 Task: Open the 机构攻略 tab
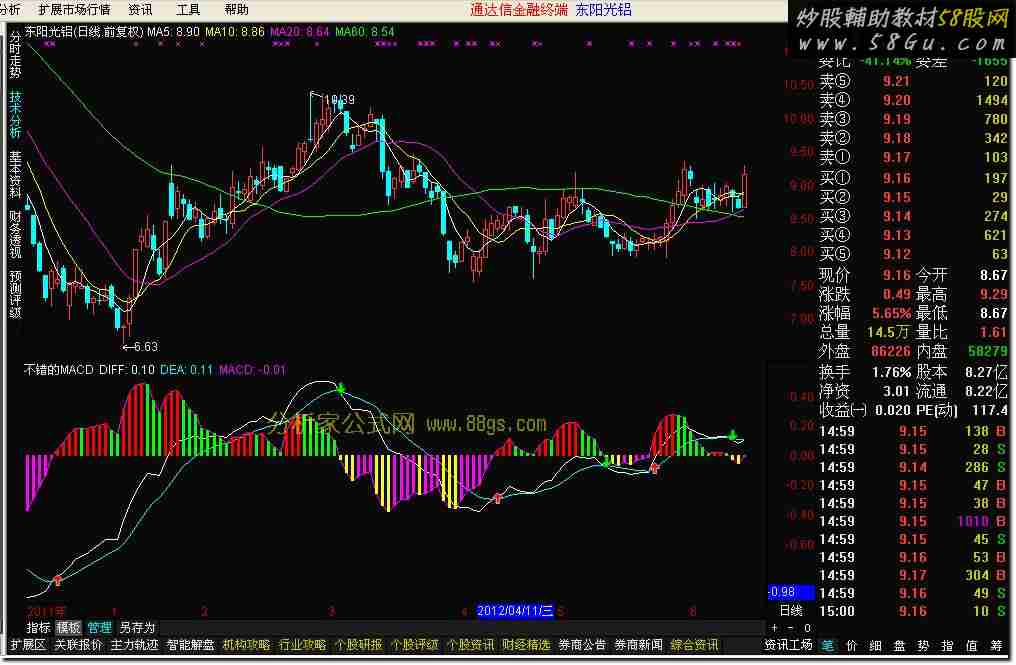pyautogui.click(x=246, y=645)
